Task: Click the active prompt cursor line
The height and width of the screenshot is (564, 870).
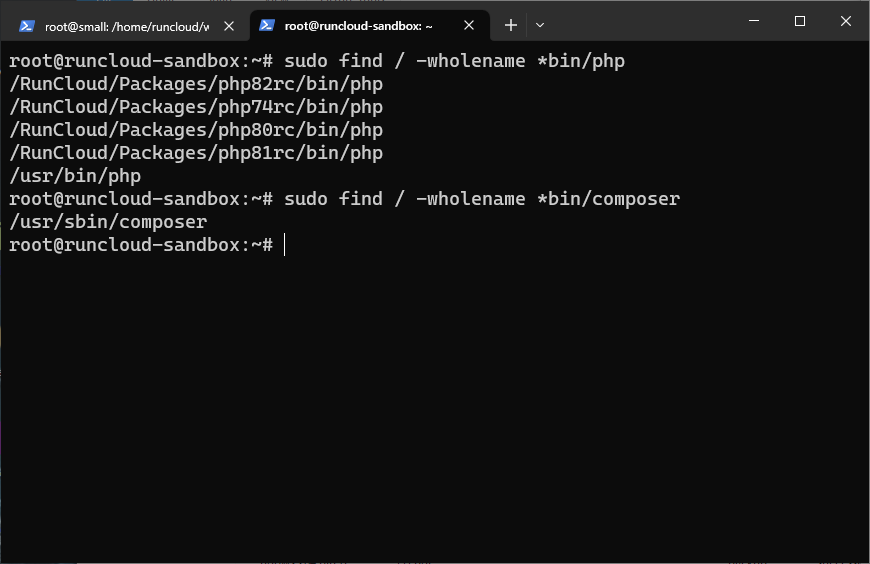Action: pyautogui.click(x=147, y=245)
